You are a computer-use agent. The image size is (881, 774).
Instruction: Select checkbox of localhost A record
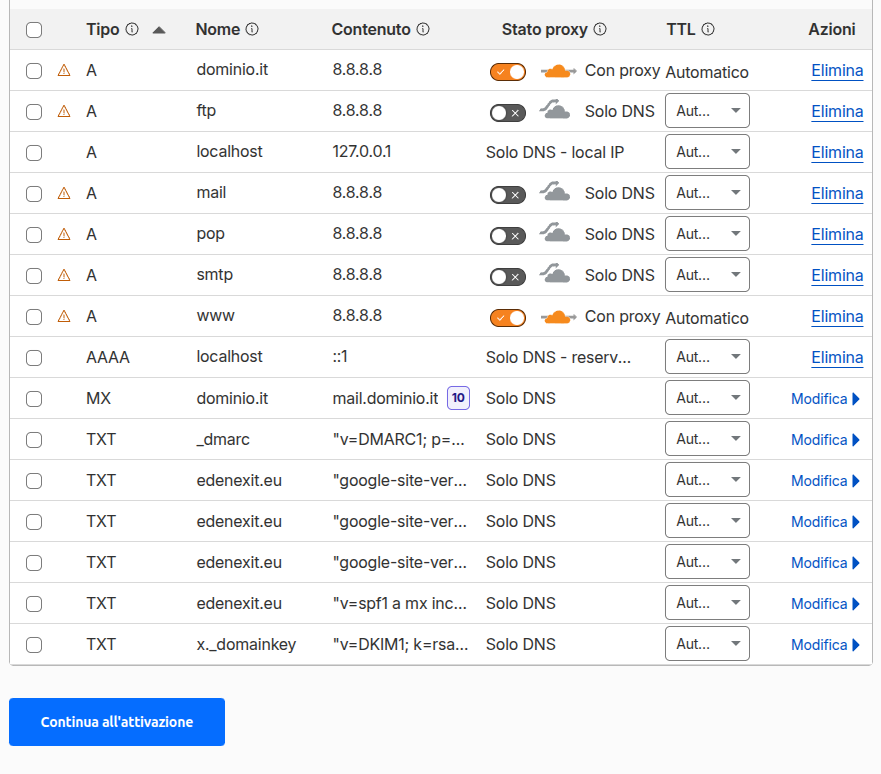pos(34,153)
